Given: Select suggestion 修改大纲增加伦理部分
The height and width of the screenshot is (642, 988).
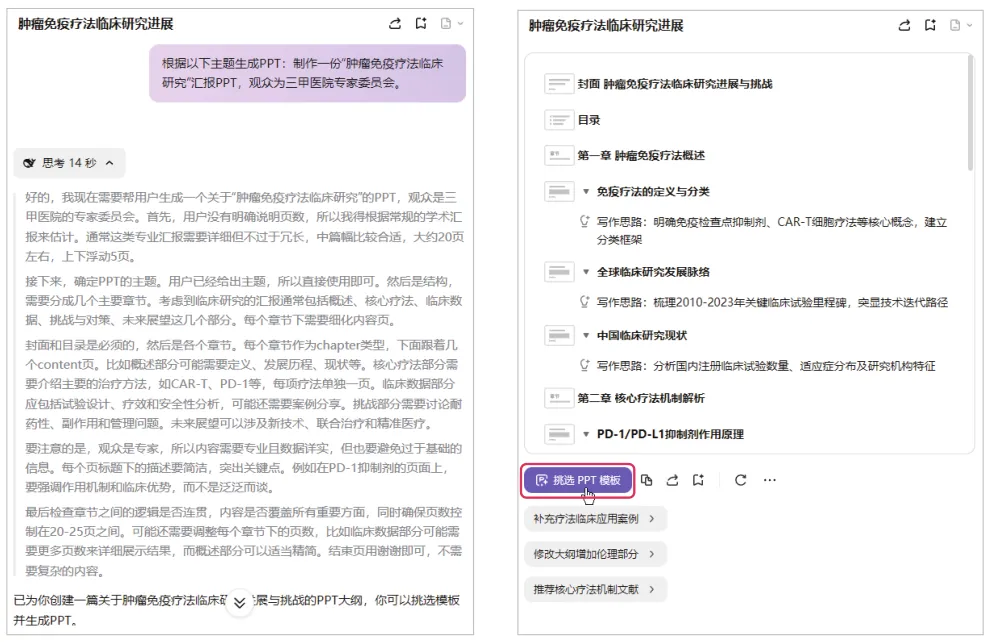Looking at the screenshot, I should click(595, 554).
